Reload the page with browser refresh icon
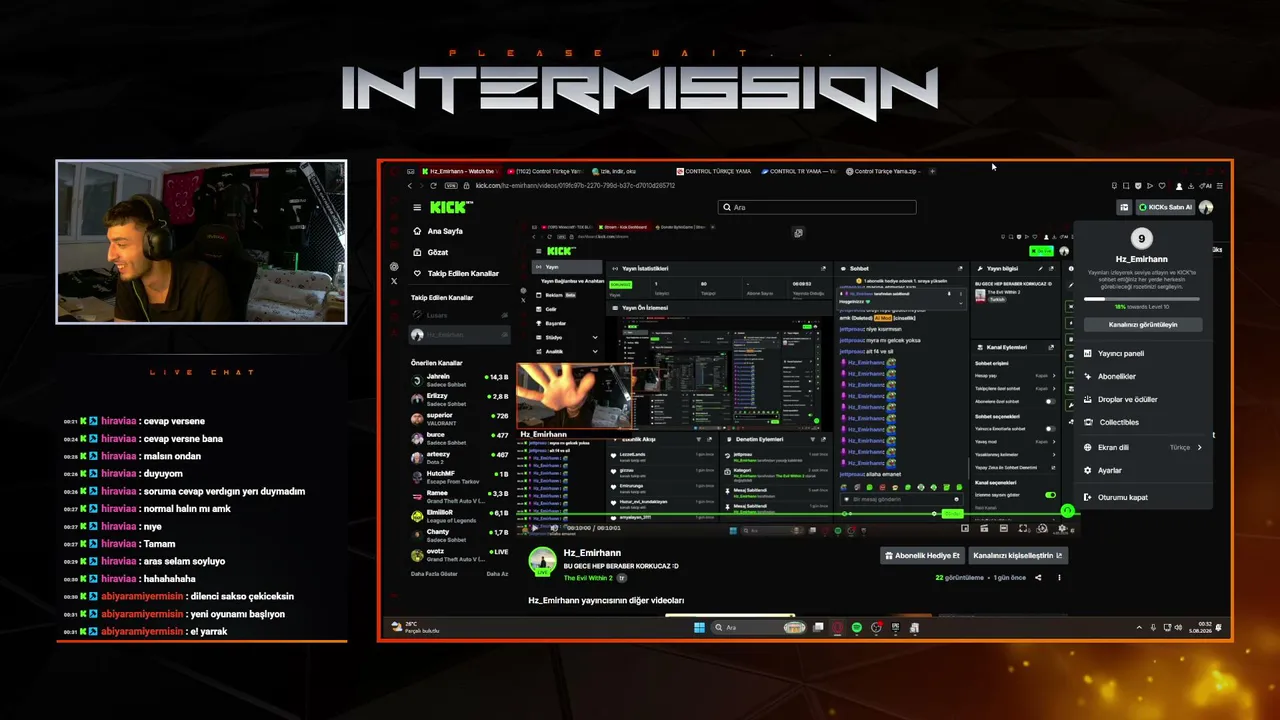The width and height of the screenshot is (1280, 720). [x=433, y=185]
